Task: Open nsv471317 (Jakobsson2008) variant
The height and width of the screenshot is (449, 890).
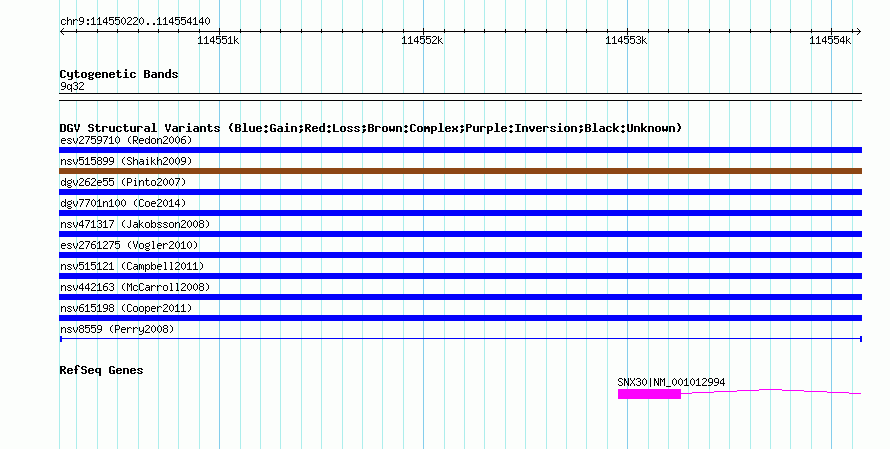Action: pyautogui.click(x=135, y=224)
